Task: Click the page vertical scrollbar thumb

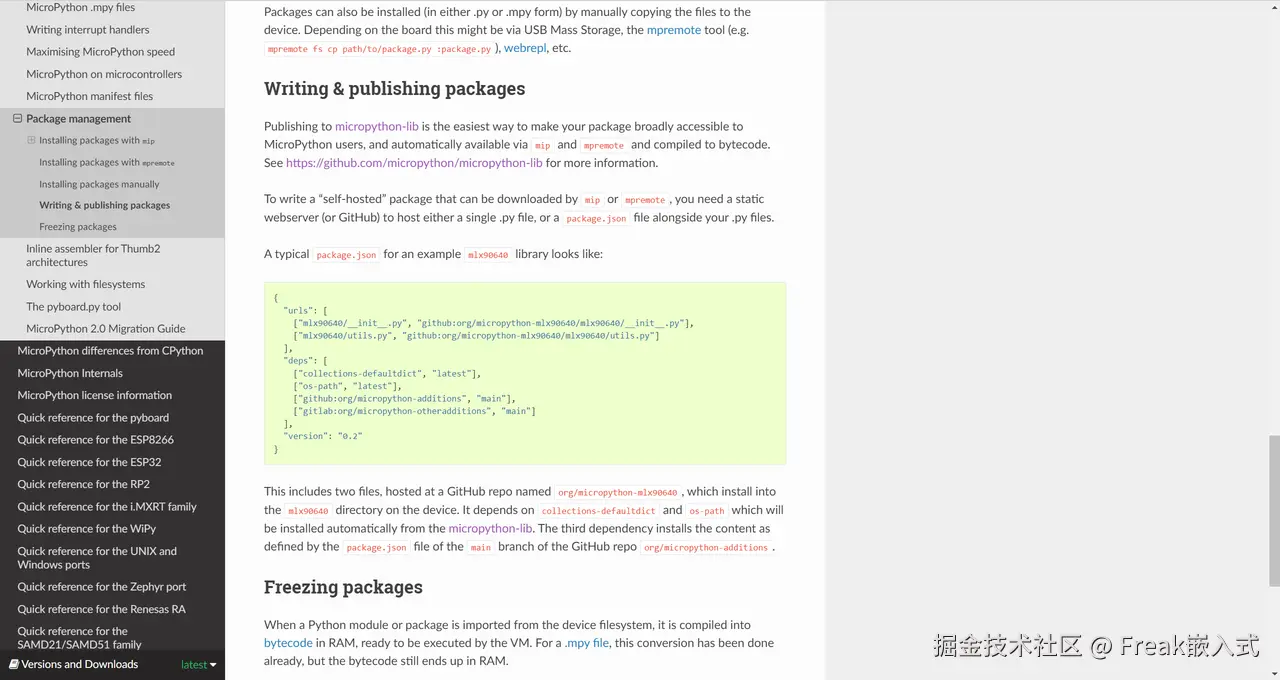Action: (x=1274, y=510)
